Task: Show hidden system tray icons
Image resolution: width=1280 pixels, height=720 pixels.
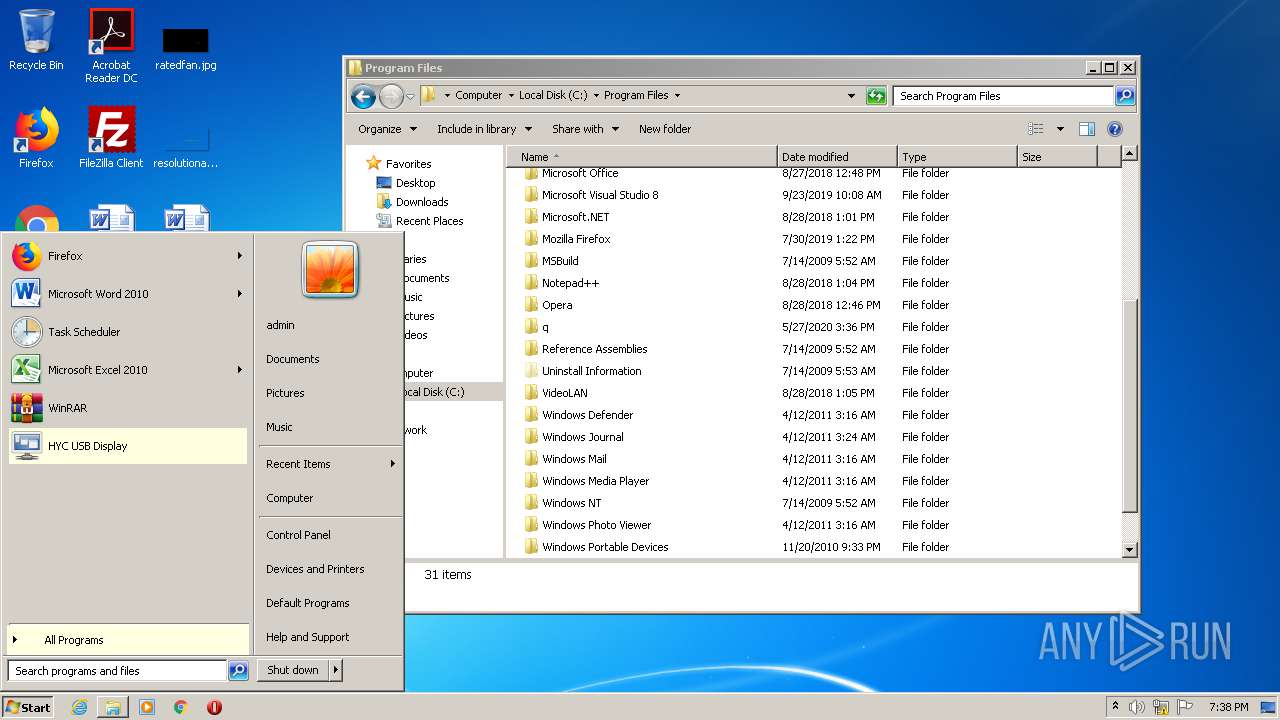Action: tap(1115, 707)
